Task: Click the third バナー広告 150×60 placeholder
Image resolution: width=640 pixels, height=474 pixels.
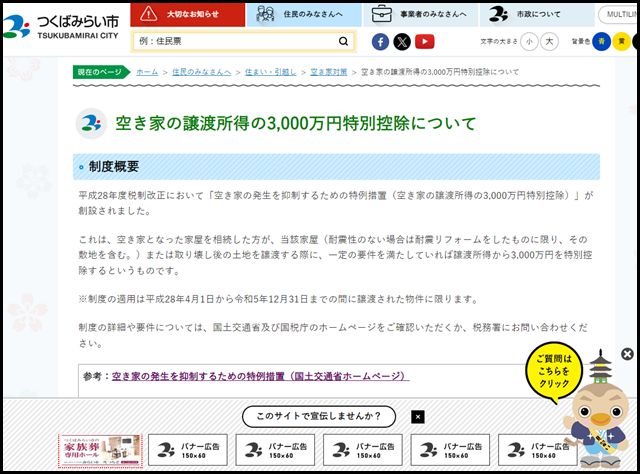Action: (x=363, y=450)
